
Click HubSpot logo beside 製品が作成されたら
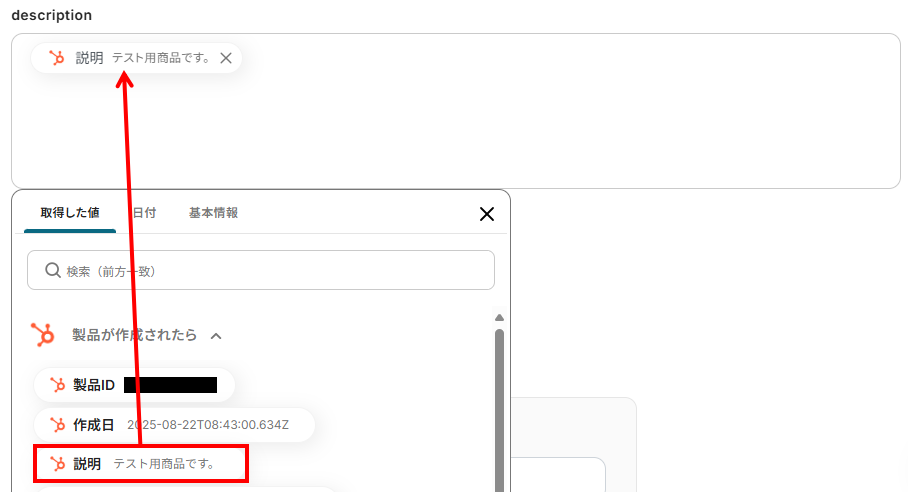tap(43, 335)
